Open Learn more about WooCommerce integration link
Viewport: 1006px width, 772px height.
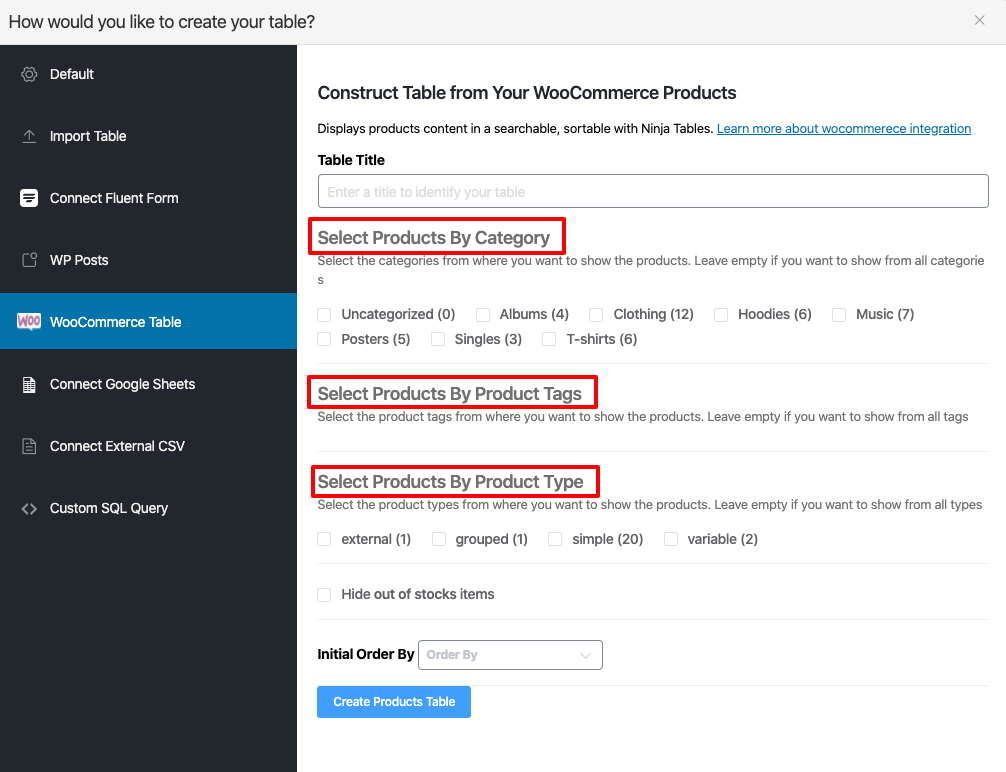pyautogui.click(x=843, y=129)
